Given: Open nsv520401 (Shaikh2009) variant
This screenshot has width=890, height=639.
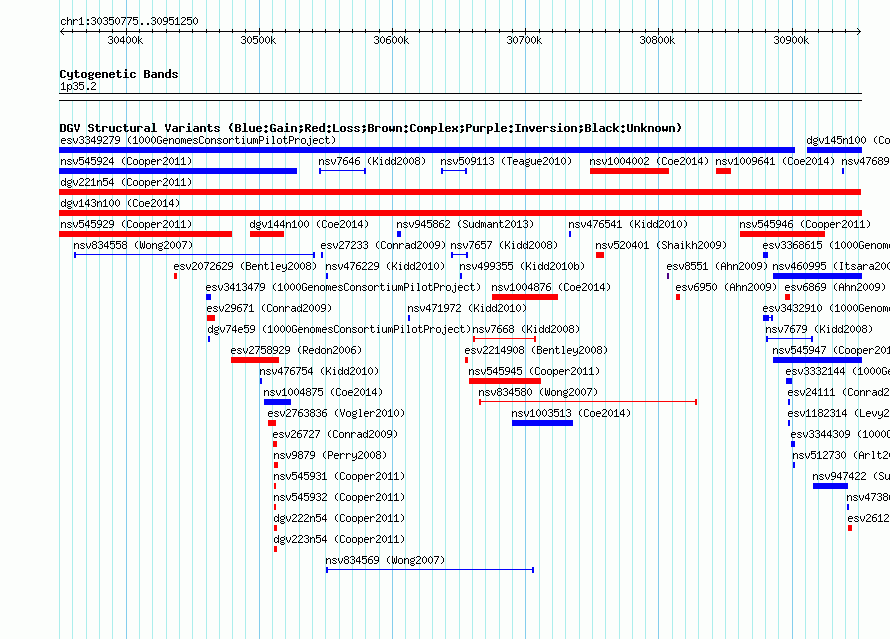Looking at the screenshot, I should [x=661, y=245].
